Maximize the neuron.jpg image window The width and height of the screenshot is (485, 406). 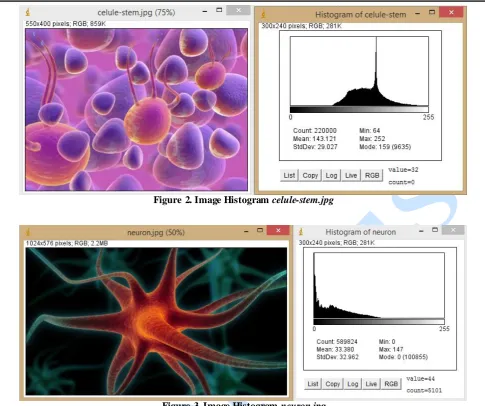coord(260,230)
